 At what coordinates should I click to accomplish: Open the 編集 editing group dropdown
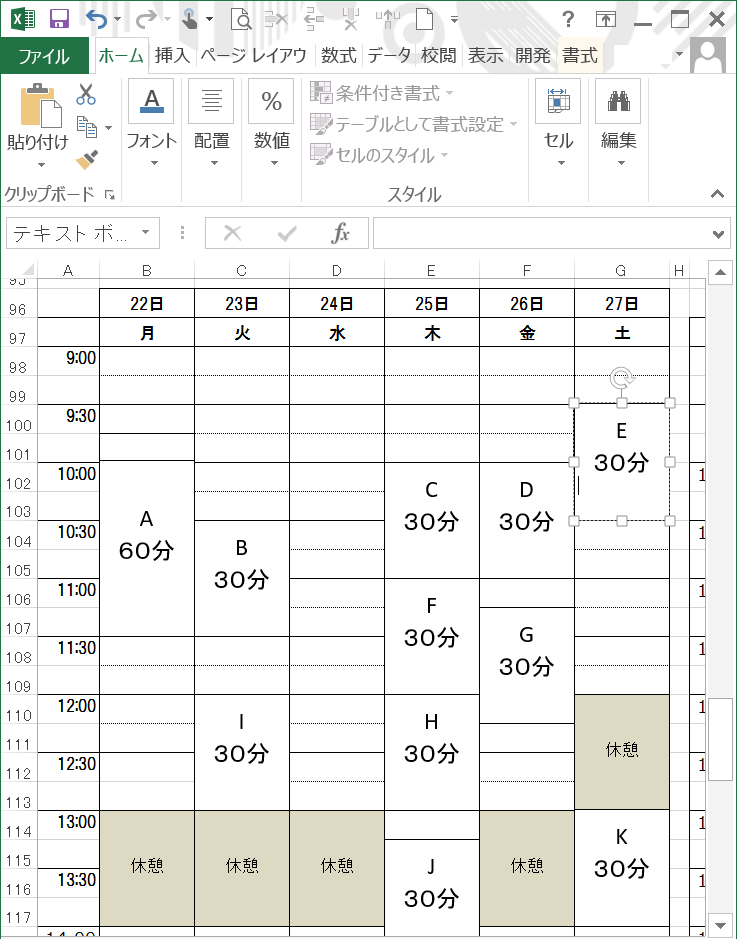618,125
